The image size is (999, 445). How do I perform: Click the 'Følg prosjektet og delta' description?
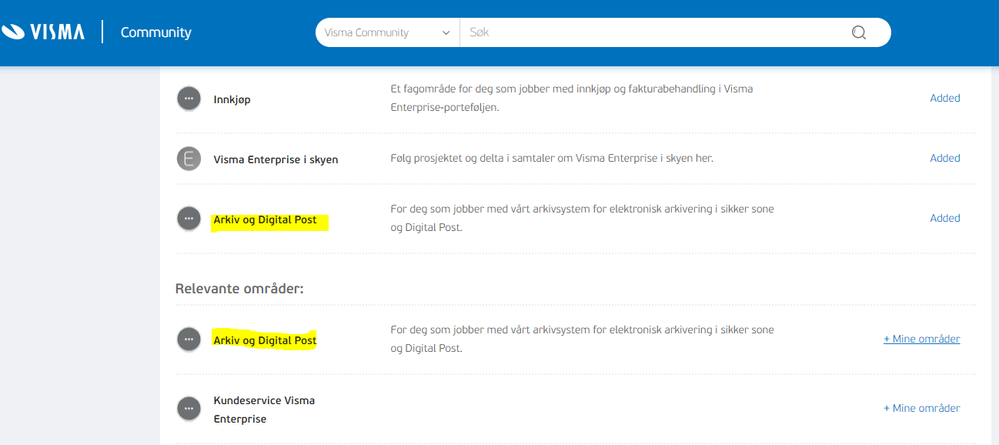click(552, 158)
